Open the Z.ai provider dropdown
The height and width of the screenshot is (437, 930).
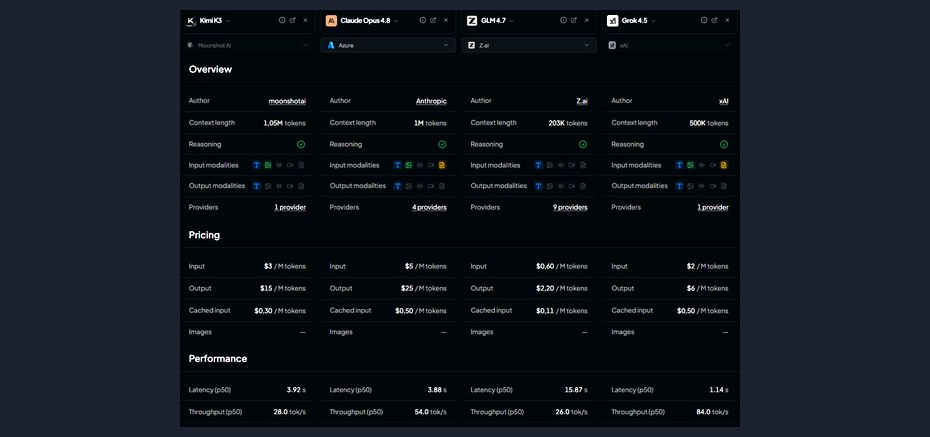529,45
